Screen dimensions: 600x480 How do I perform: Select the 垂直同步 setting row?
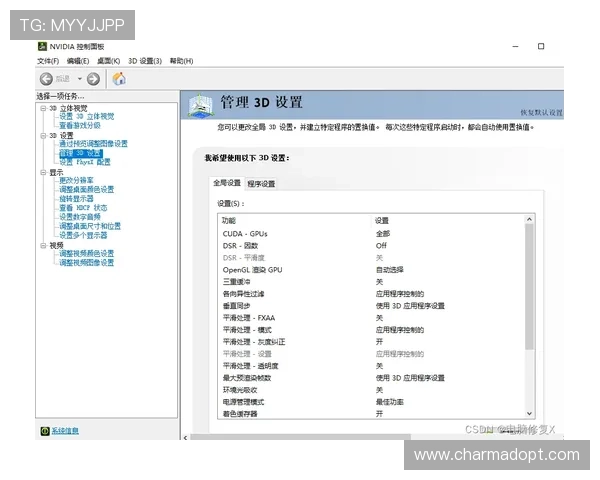371,306
